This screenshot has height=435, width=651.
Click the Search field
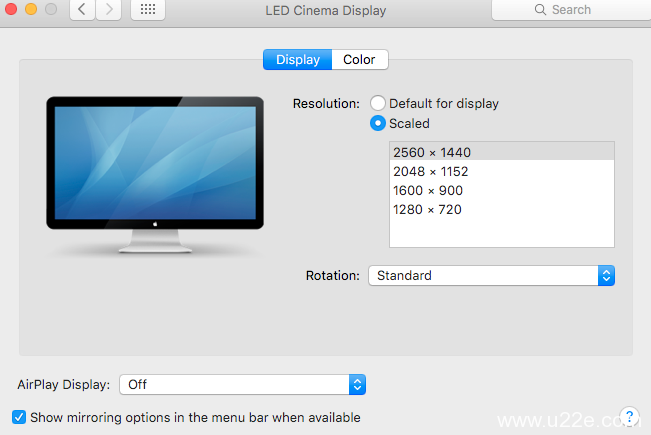[x=571, y=10]
